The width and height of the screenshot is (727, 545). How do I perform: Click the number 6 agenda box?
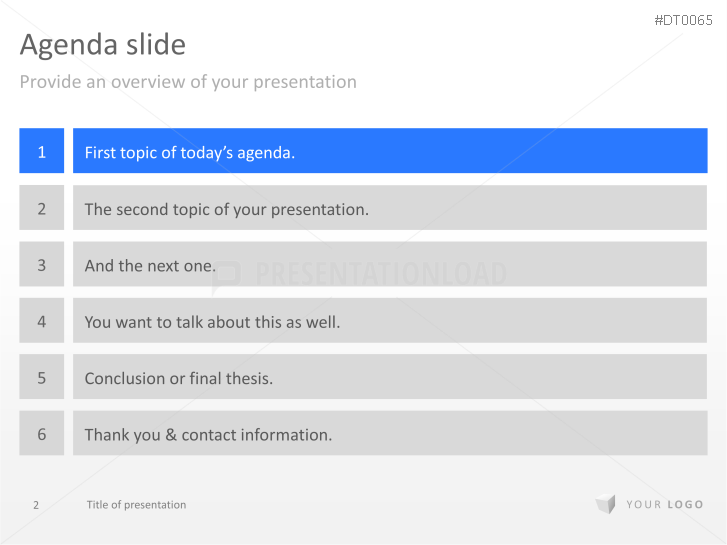41,434
